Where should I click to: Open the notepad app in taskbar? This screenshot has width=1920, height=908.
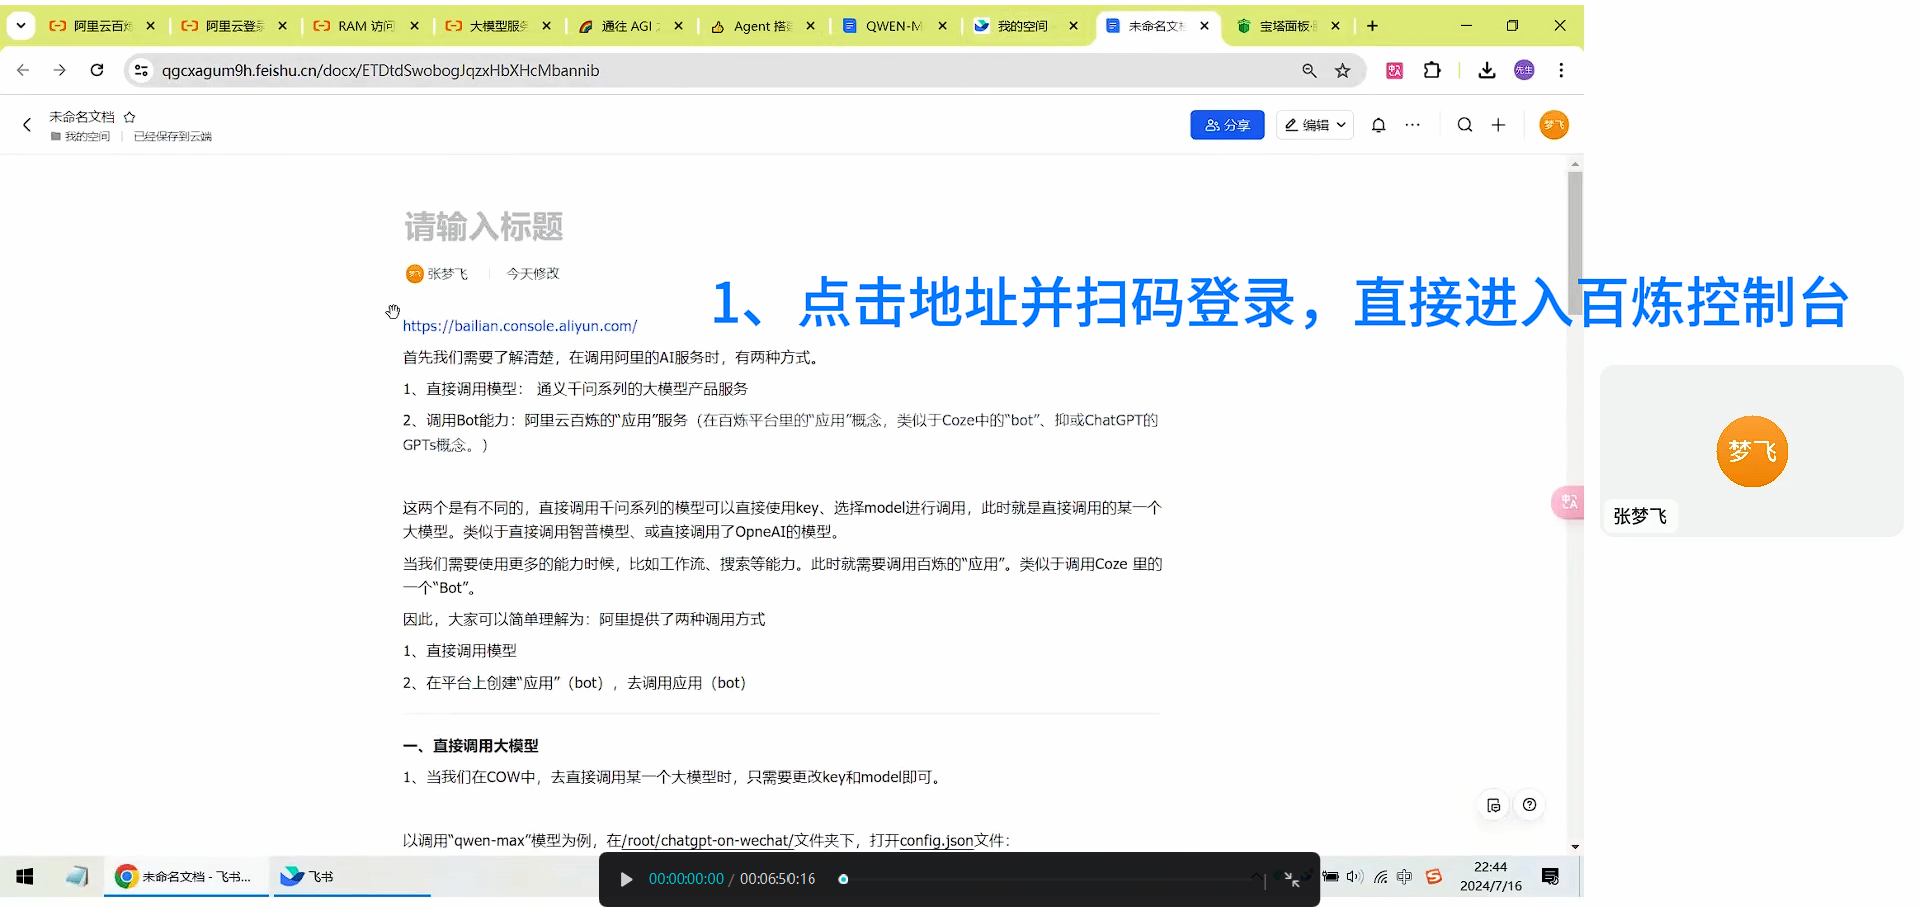[77, 877]
